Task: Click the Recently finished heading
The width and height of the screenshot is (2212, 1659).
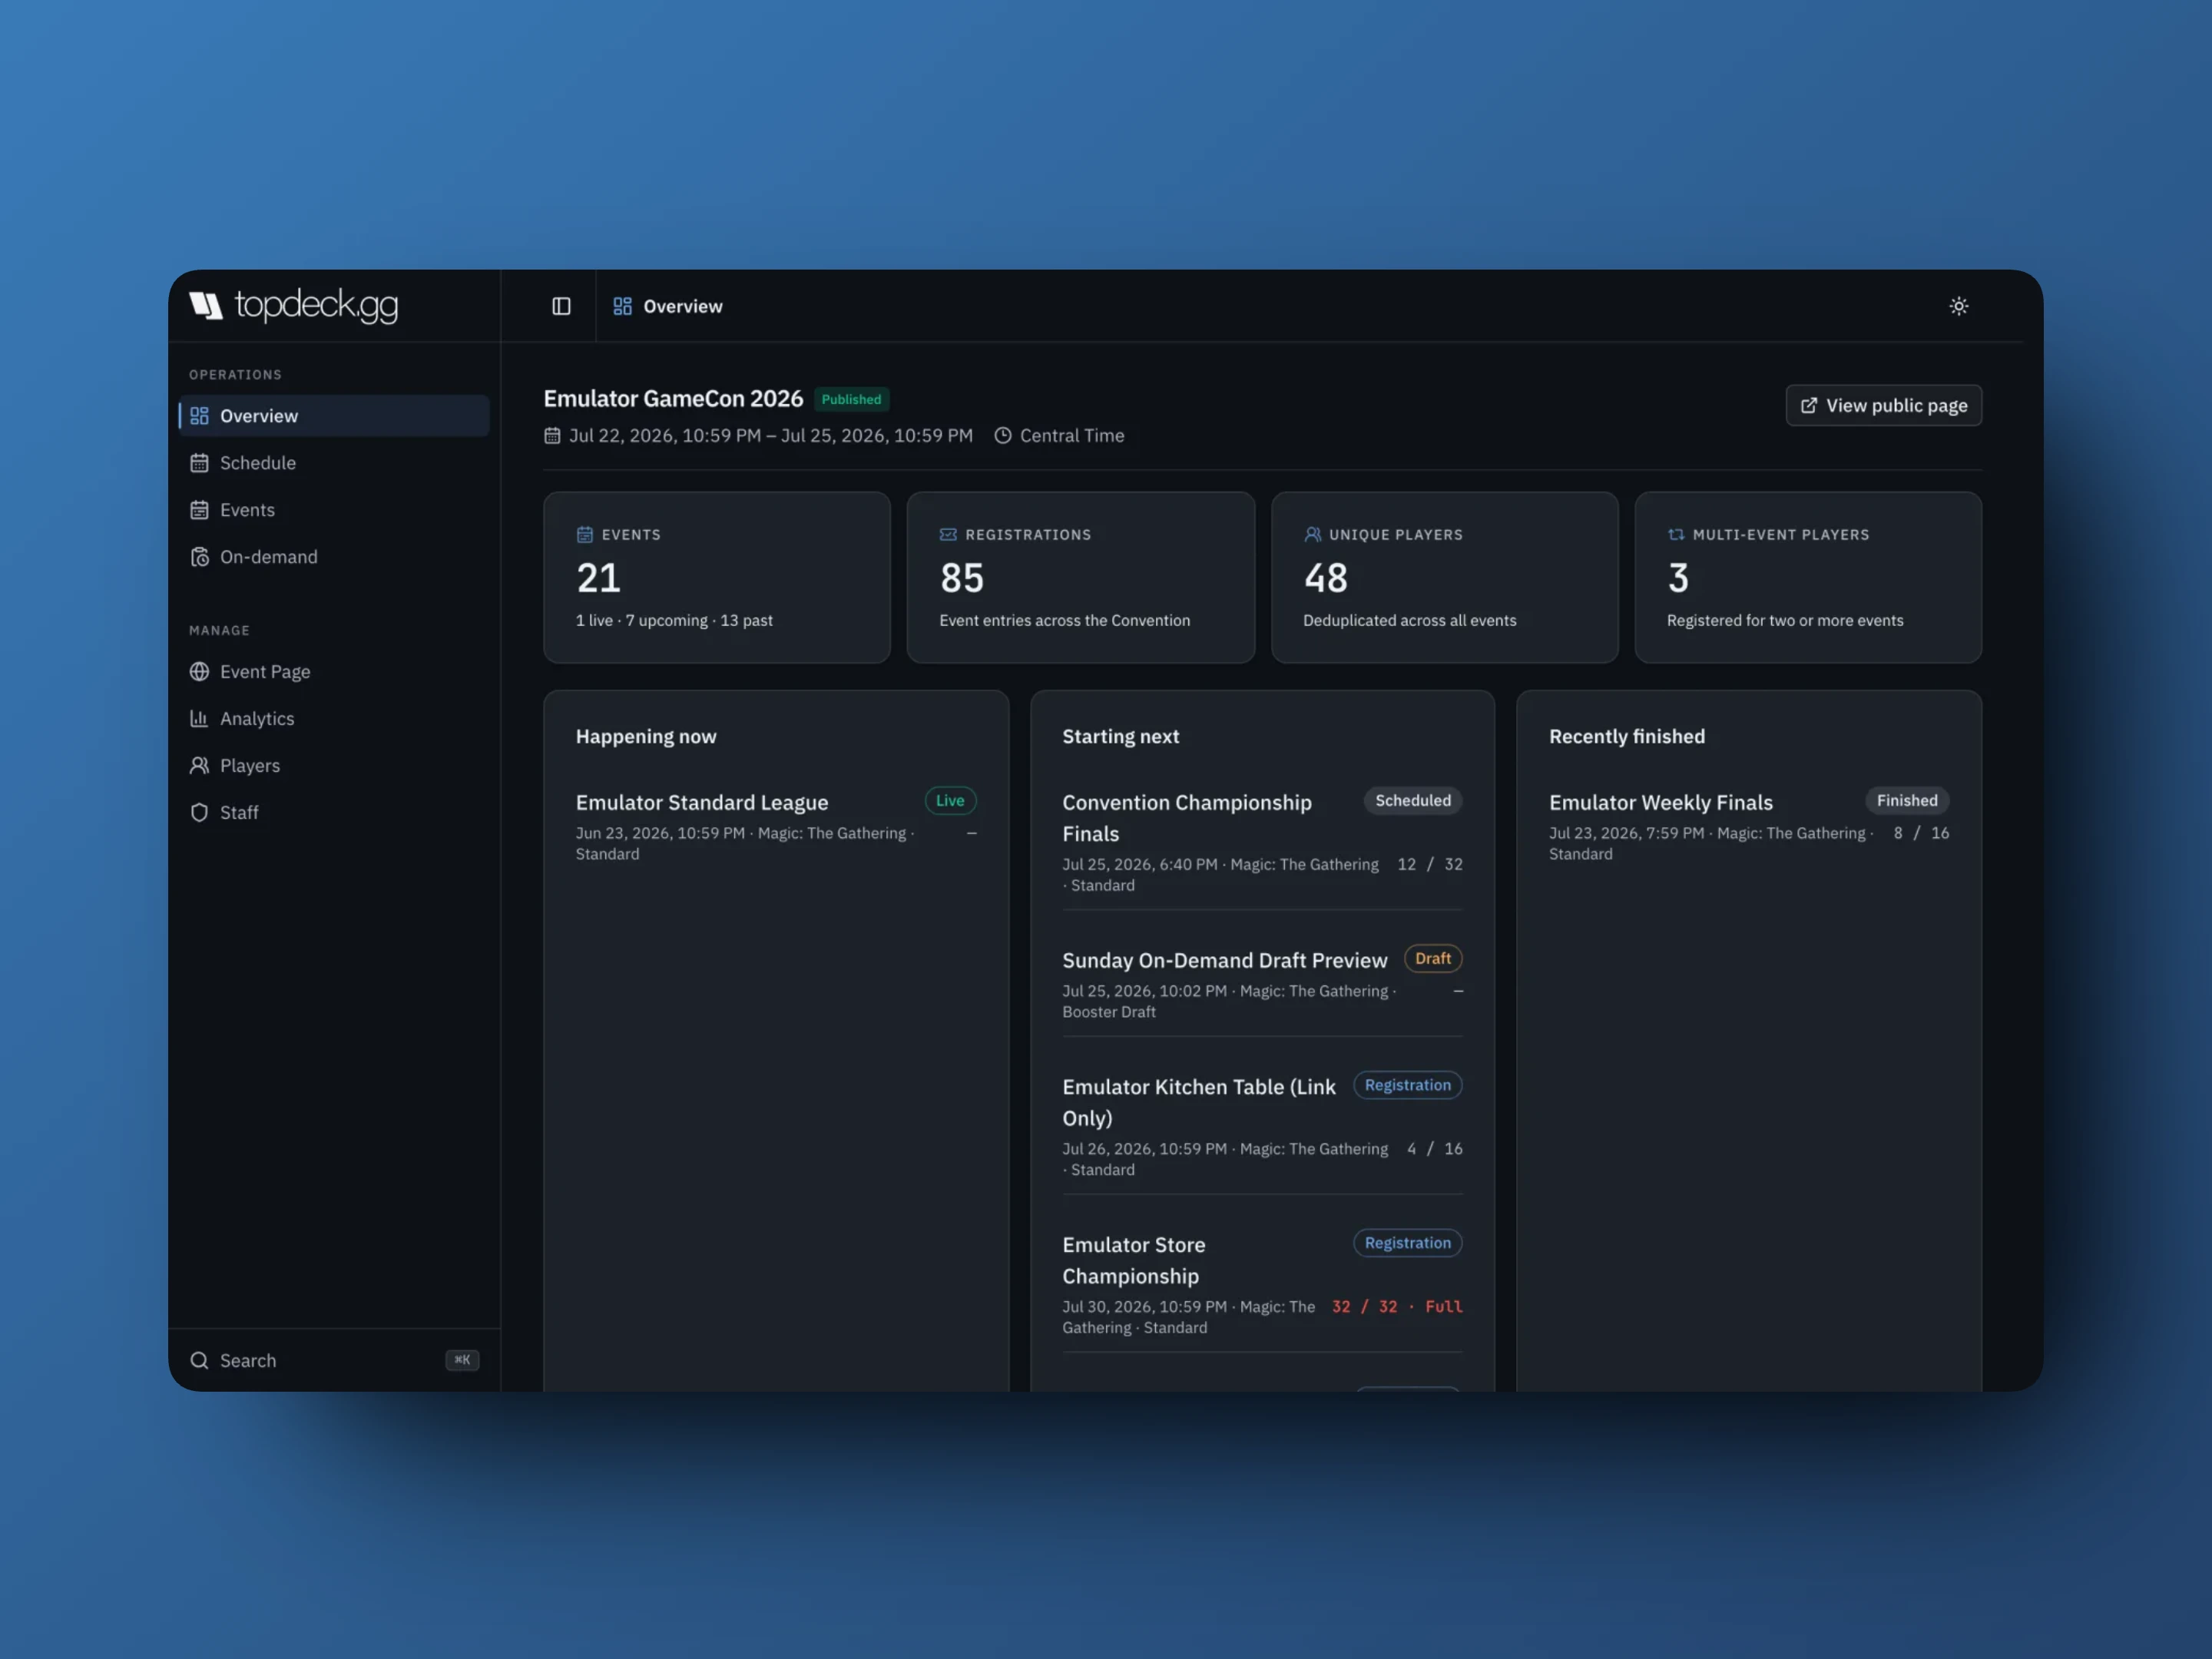Action: point(1627,737)
